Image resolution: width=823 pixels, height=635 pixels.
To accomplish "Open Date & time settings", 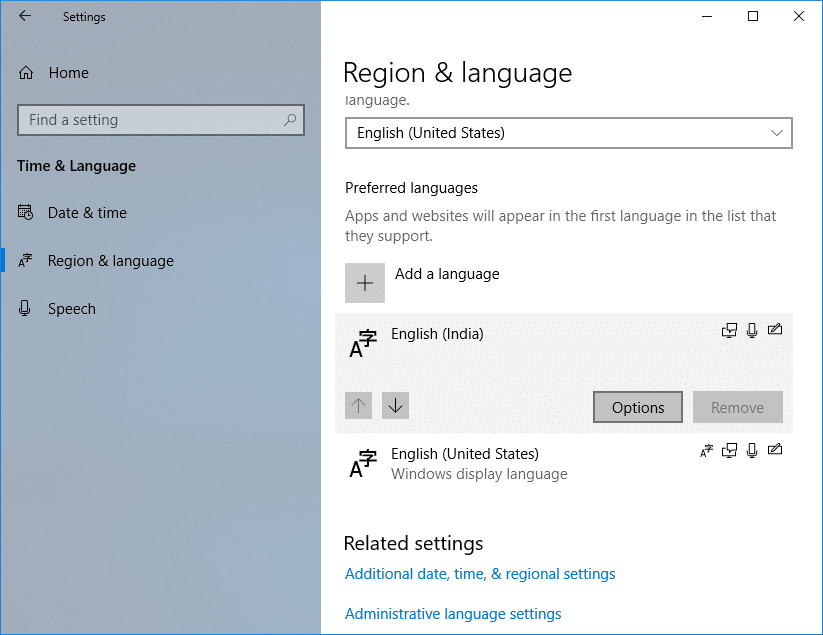I will pyautogui.click(x=85, y=212).
